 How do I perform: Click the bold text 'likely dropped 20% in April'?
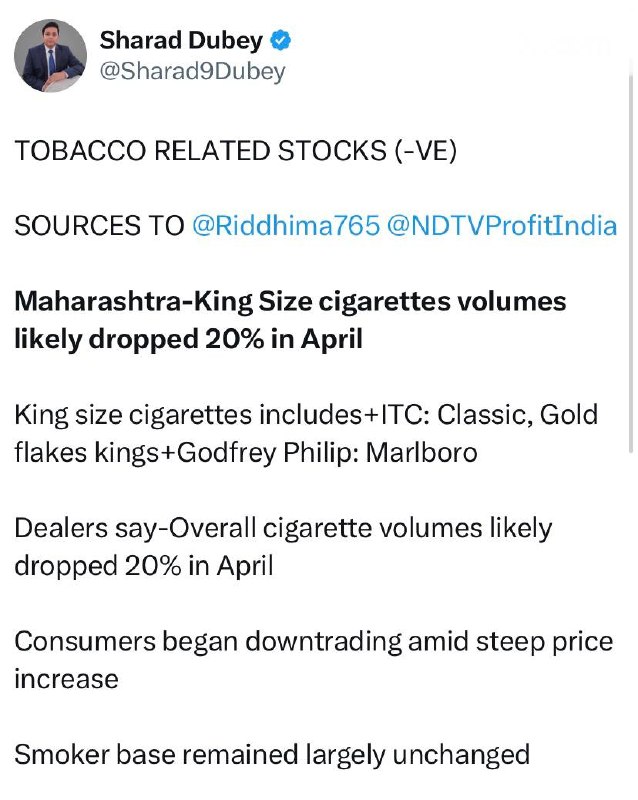(188, 339)
